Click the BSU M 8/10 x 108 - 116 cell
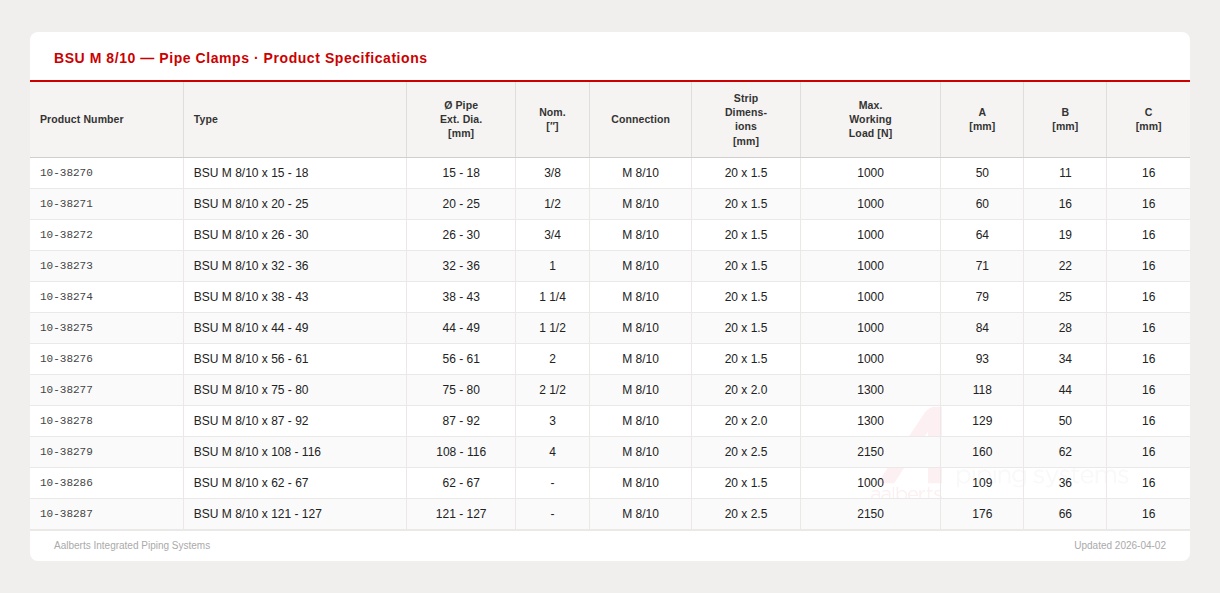Viewport: 1220px width, 593px height. [257, 452]
